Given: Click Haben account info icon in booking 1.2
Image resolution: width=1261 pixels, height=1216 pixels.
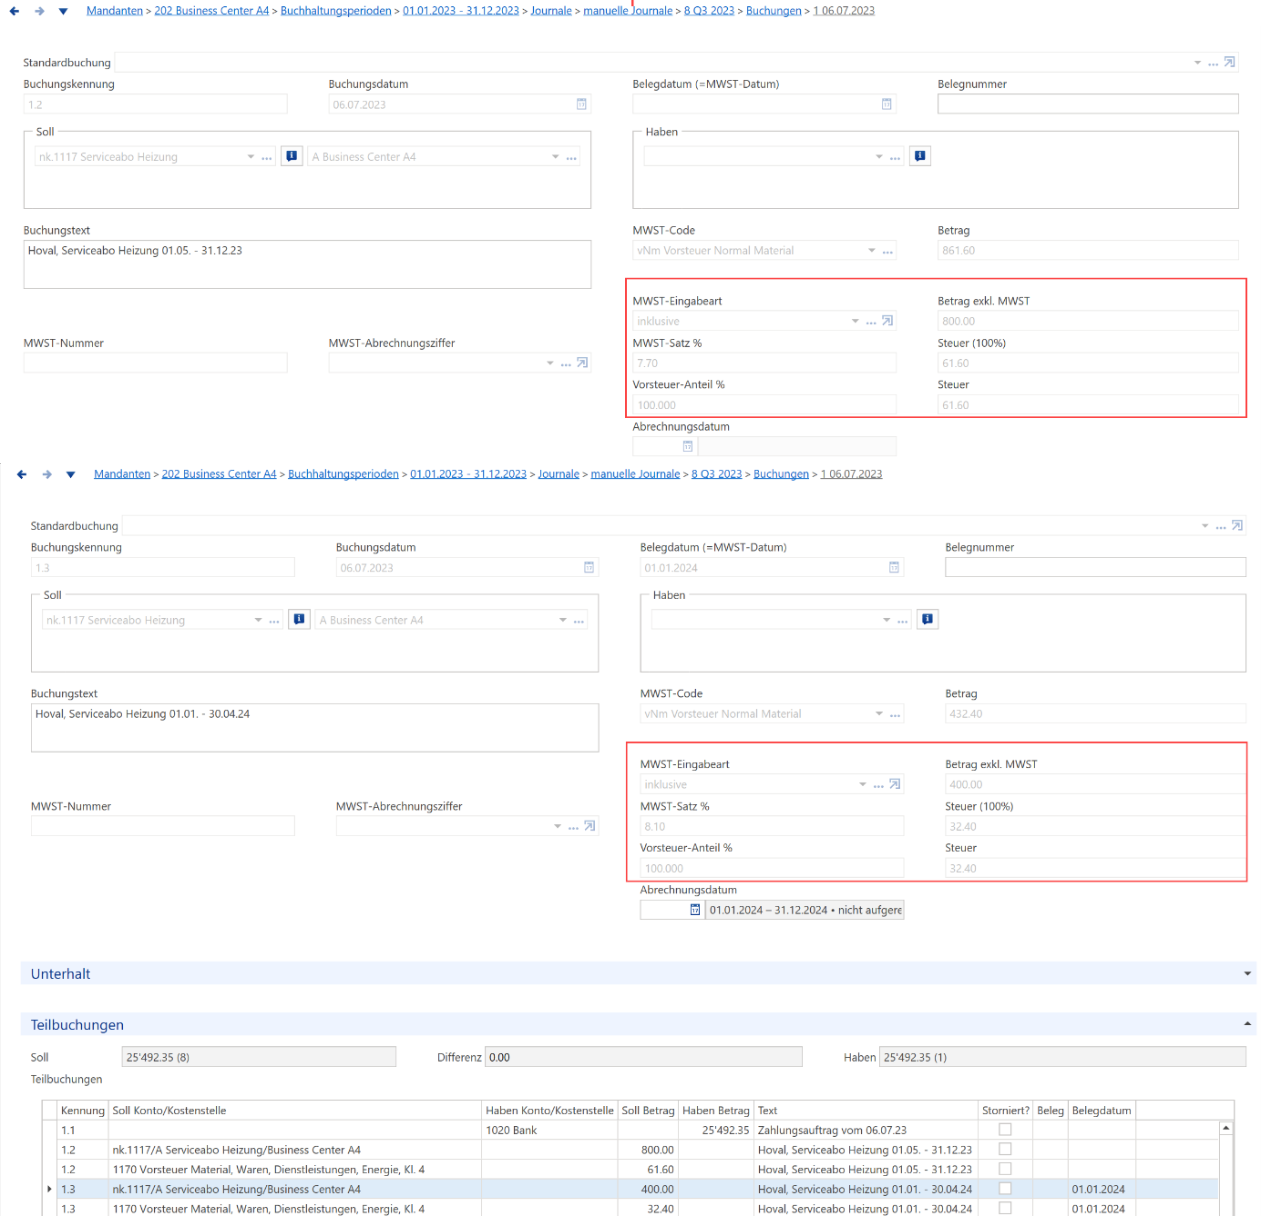Looking at the screenshot, I should [x=920, y=156].
